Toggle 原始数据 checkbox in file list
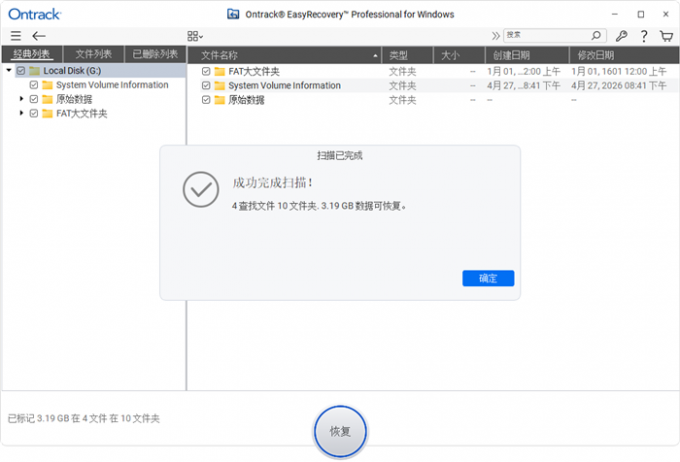Image resolution: width=680 pixels, height=462 pixels. pyautogui.click(x=206, y=100)
